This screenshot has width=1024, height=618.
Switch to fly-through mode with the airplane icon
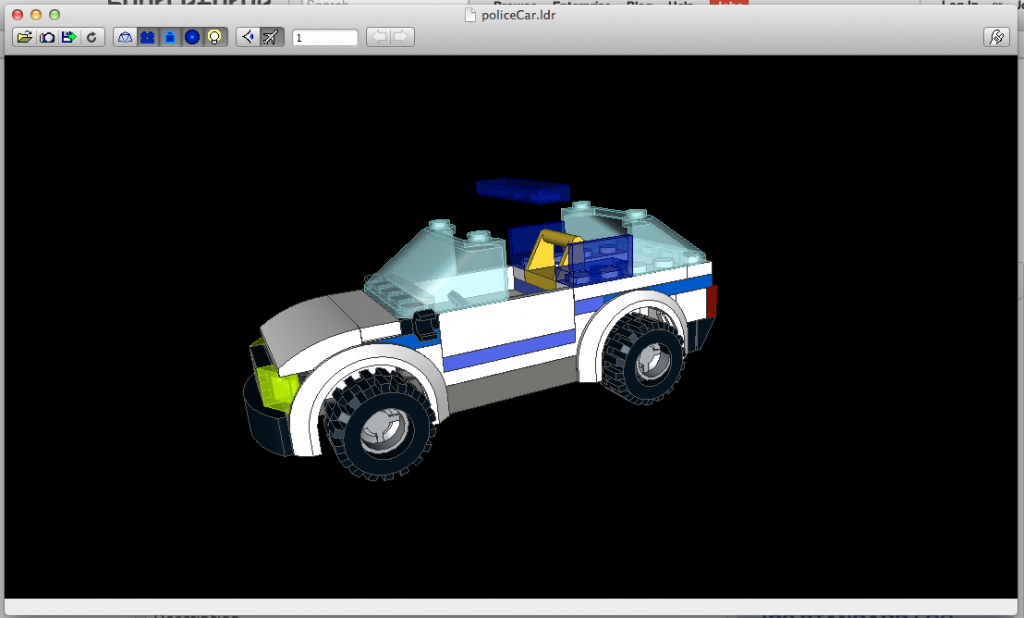point(271,37)
